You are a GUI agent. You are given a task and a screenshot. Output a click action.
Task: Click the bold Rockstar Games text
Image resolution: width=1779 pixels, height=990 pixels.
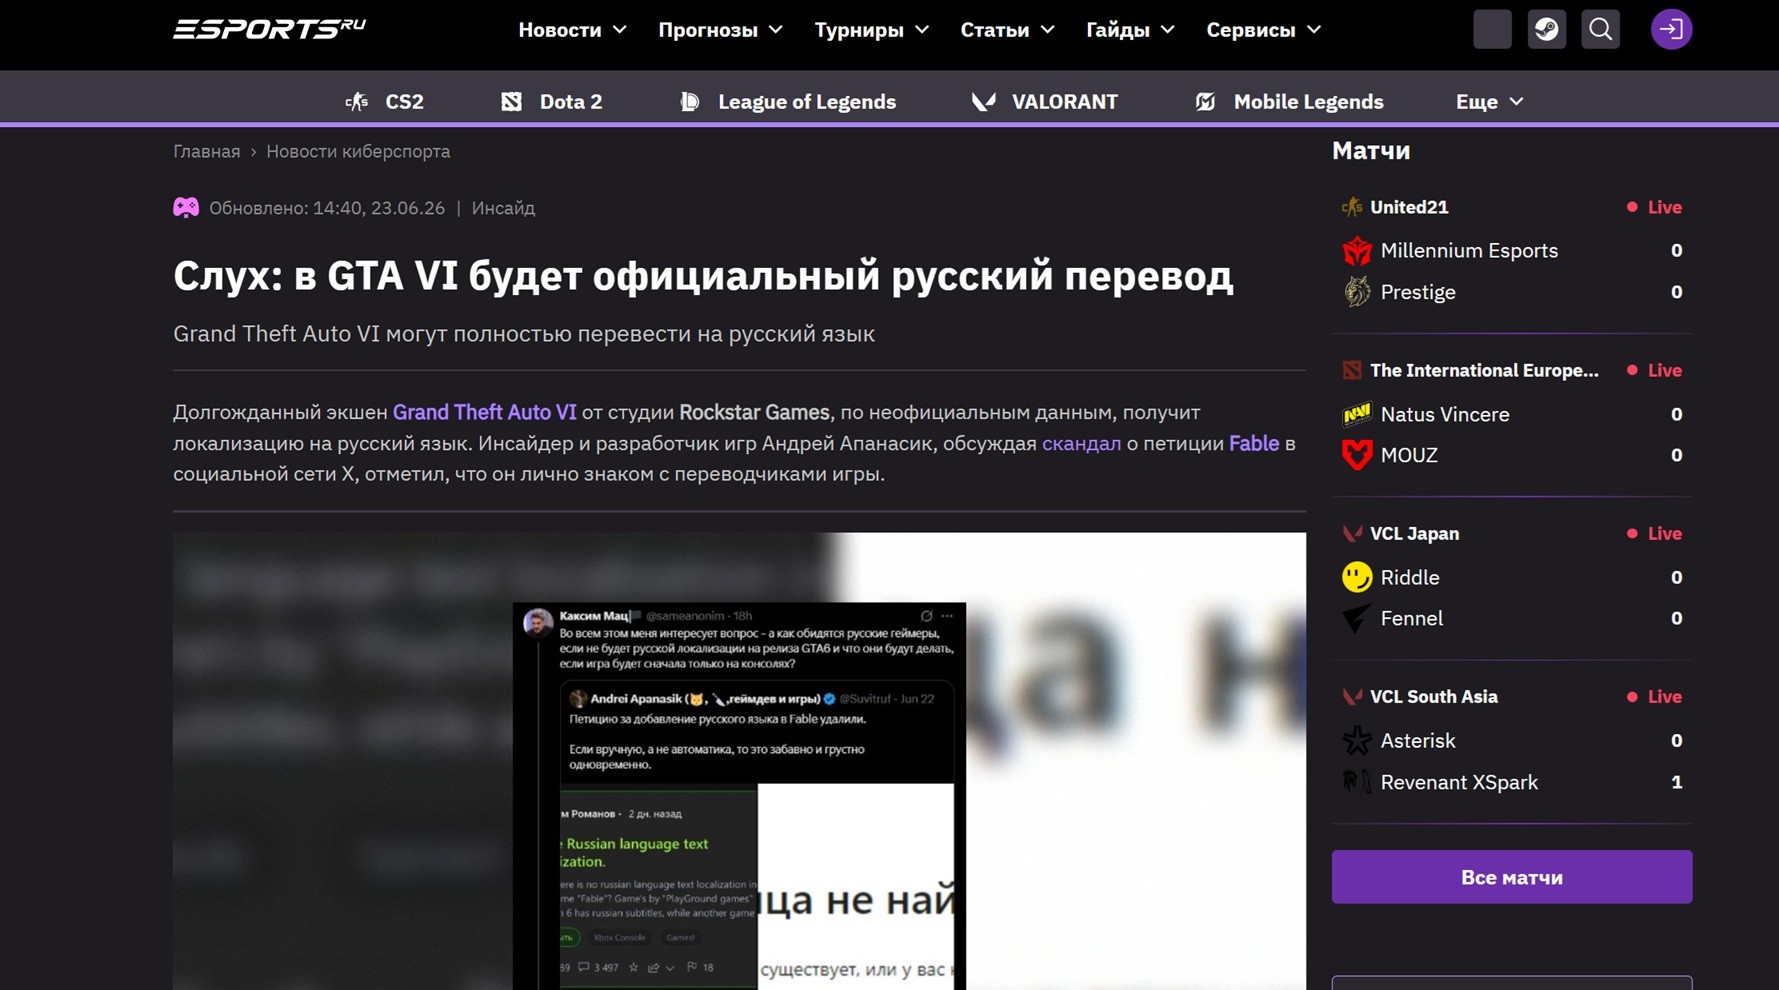(754, 412)
